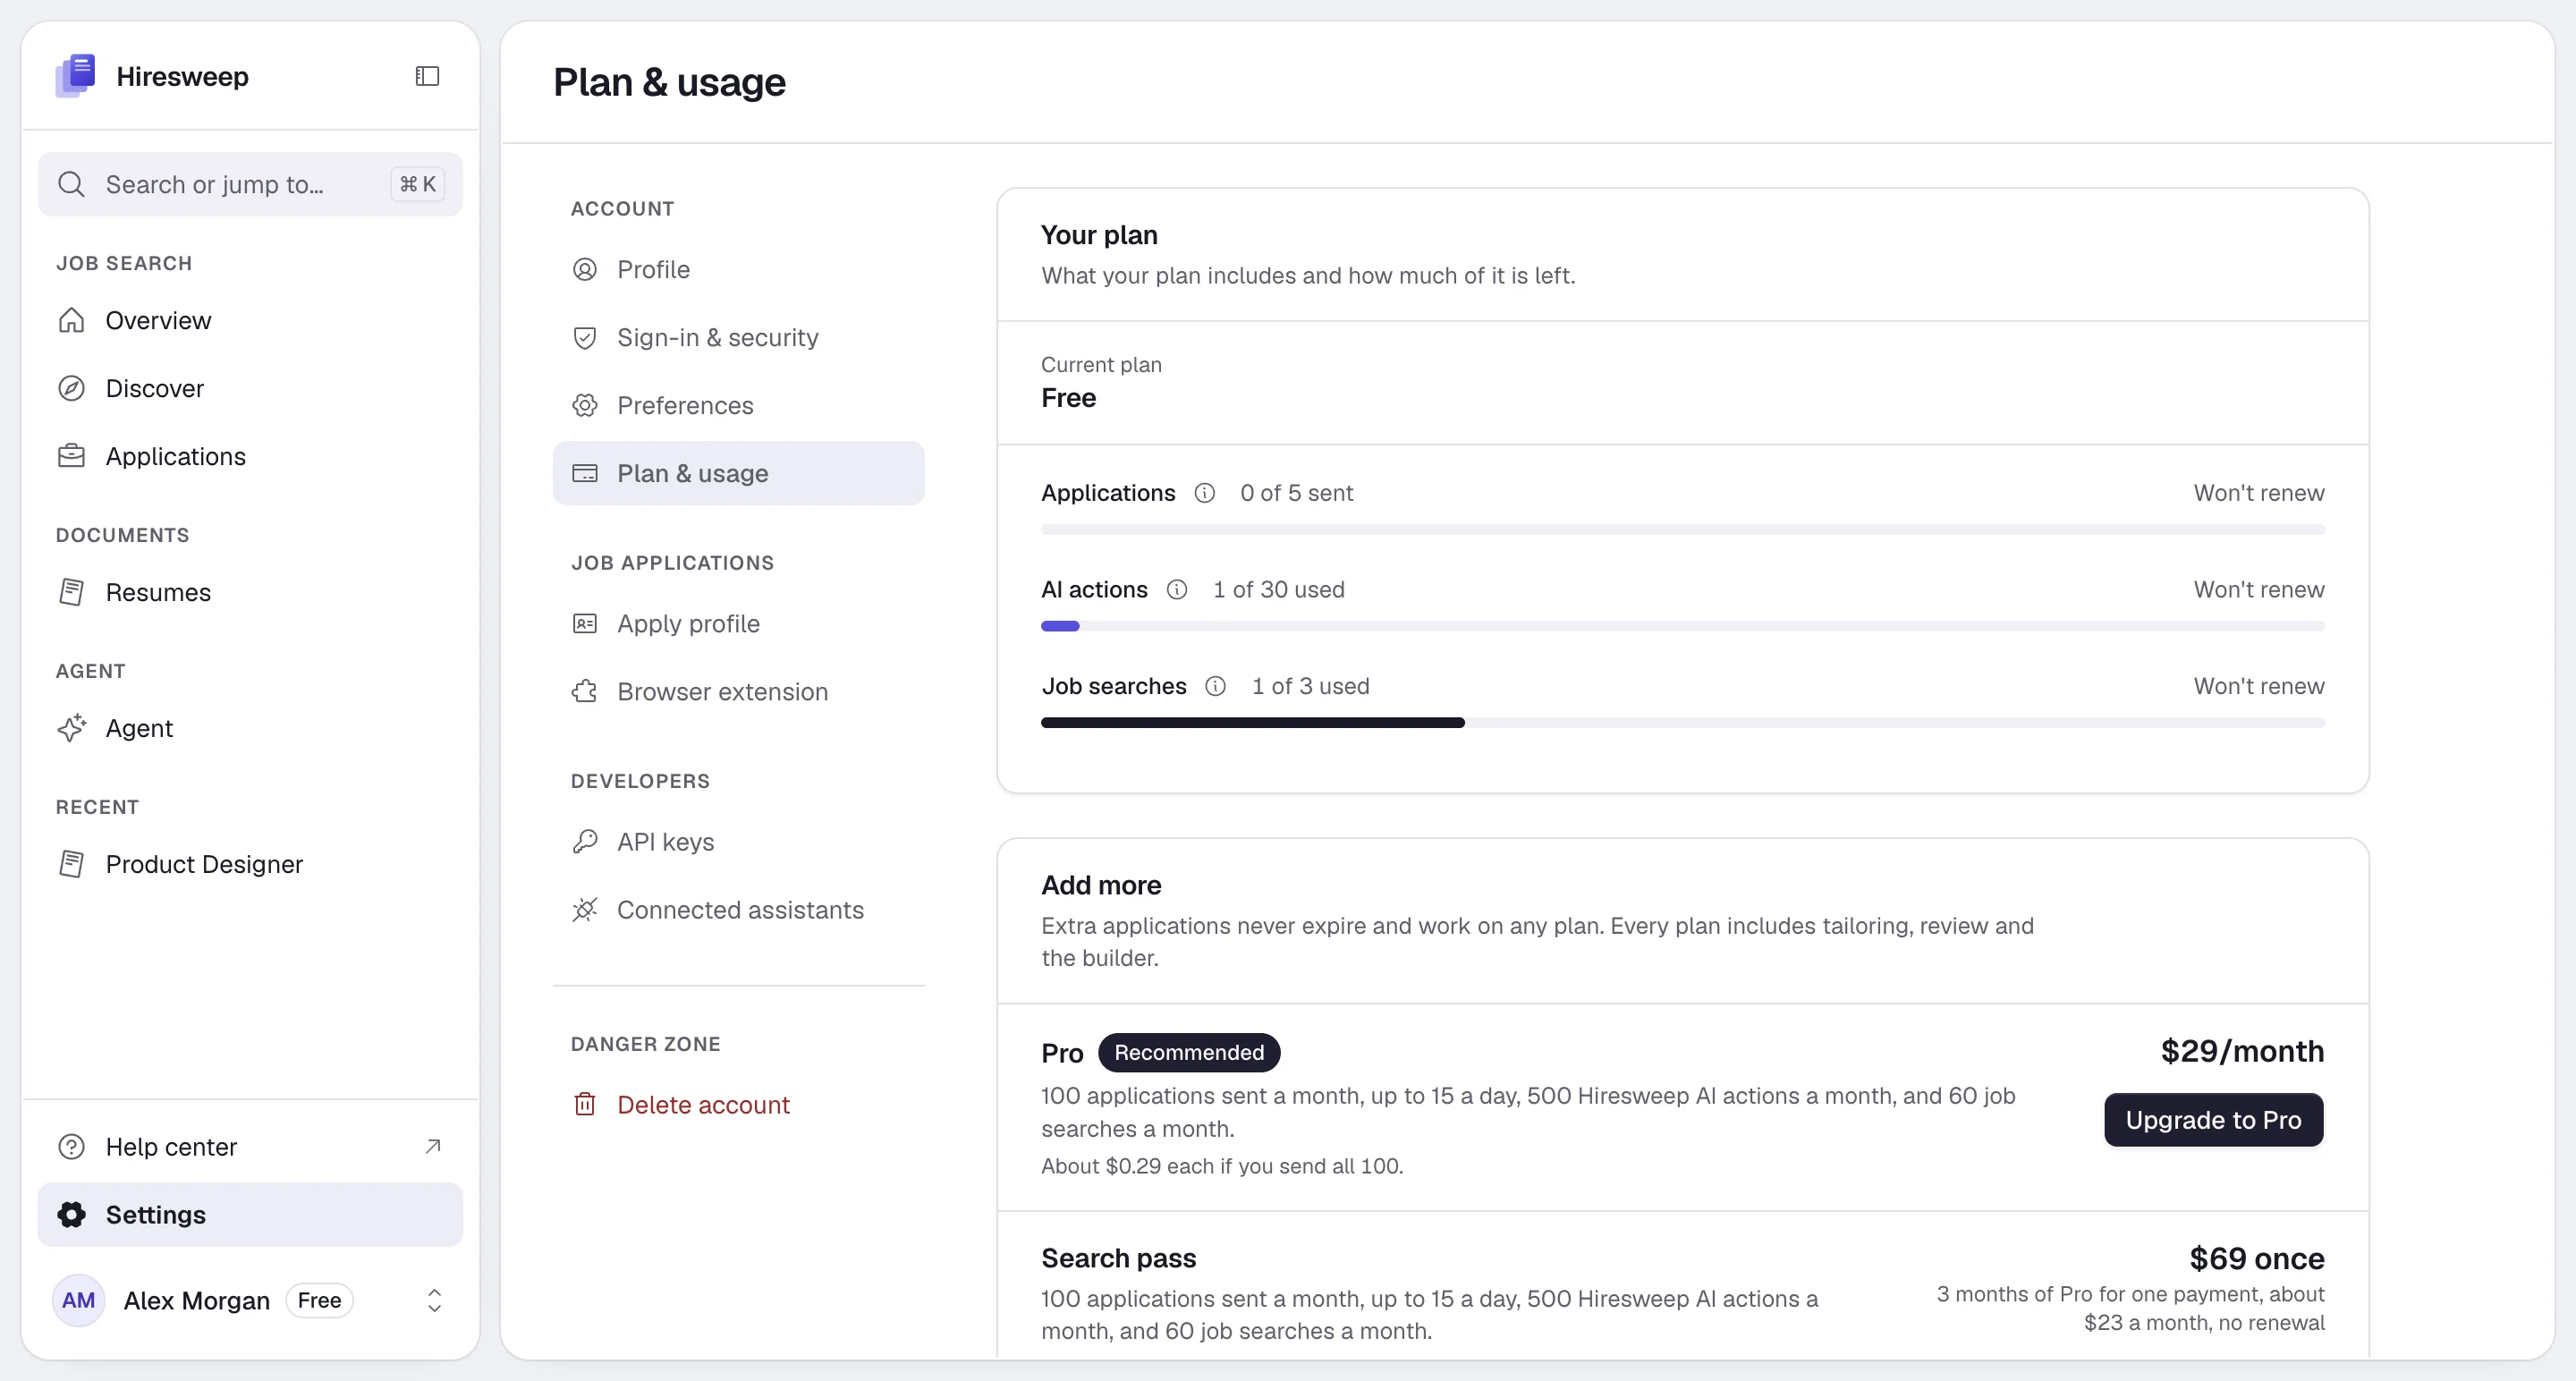
Task: Click the Applications usage progress bar
Action: click(x=1682, y=529)
